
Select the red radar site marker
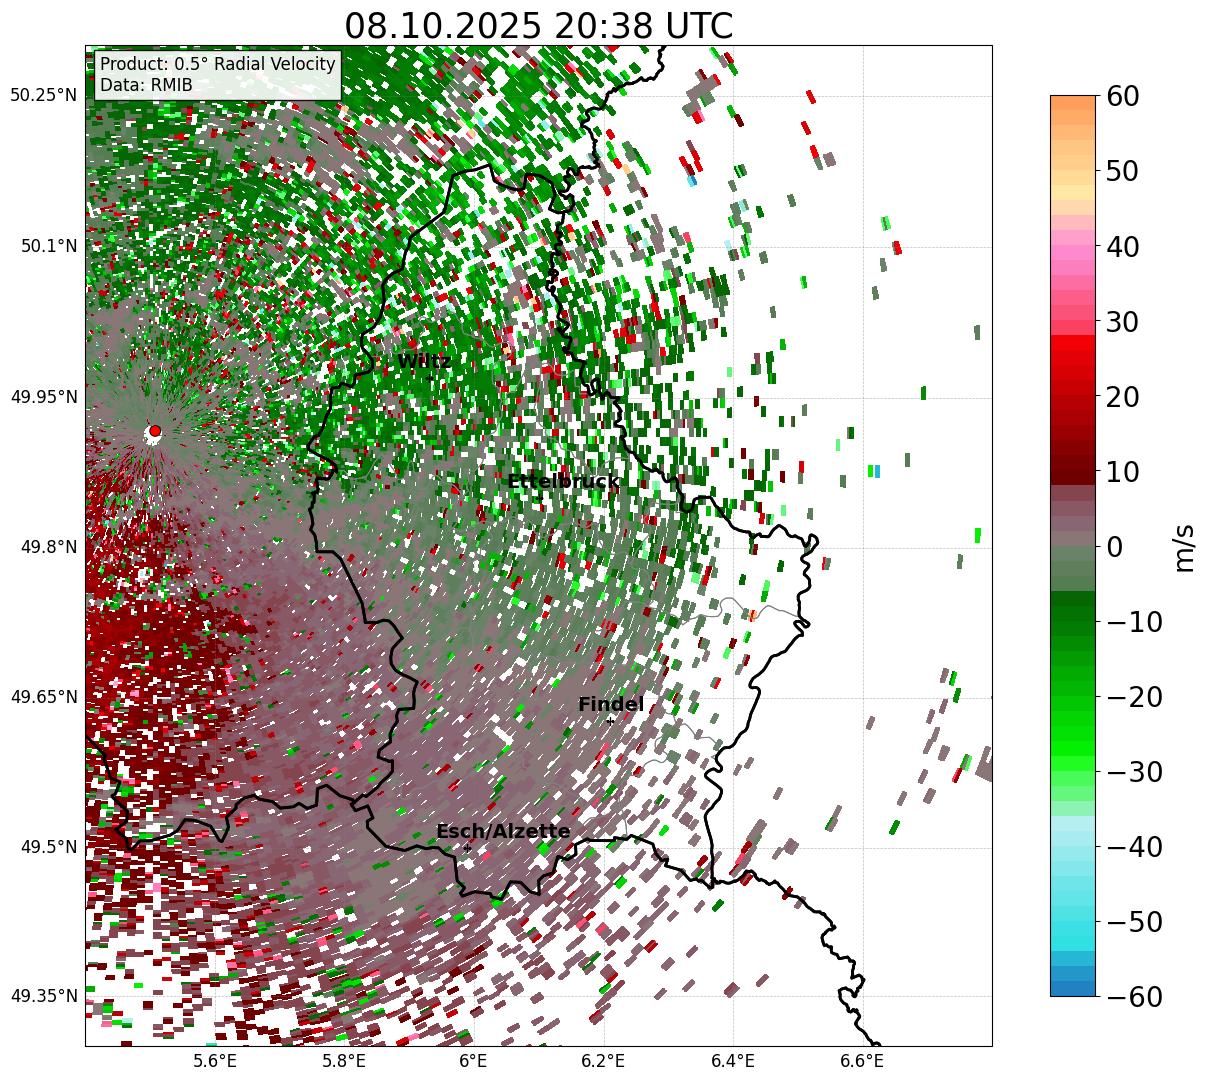(155, 431)
